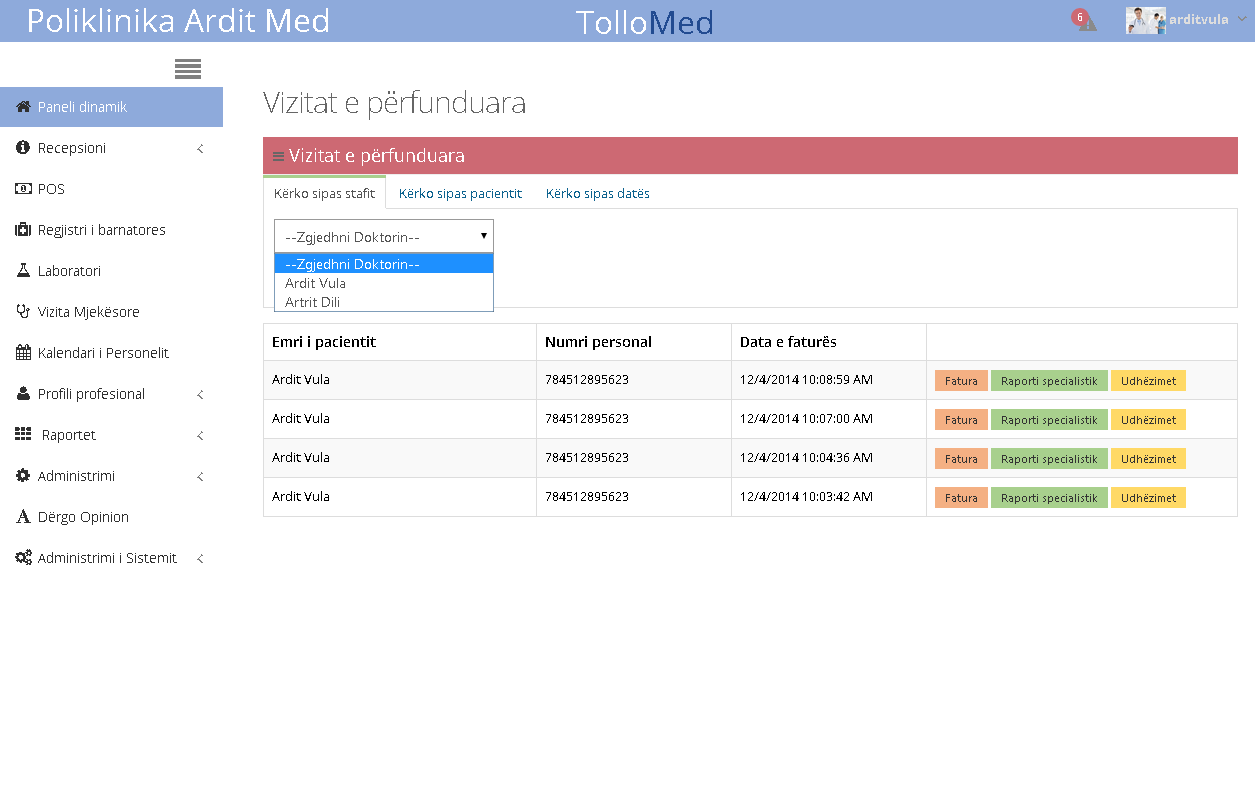Expand the Recepsioni submenu
The image size is (1255, 801).
coord(200,149)
